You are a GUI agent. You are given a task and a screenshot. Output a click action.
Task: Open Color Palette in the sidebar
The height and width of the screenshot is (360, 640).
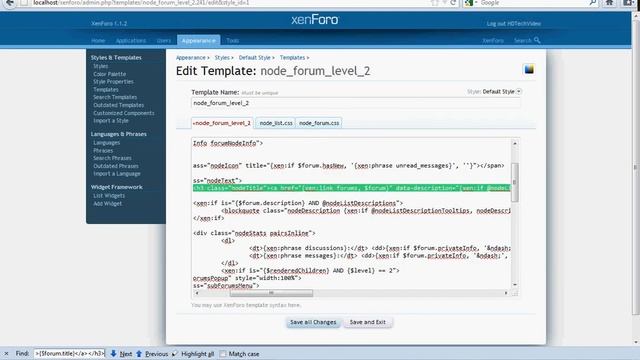coord(109,74)
